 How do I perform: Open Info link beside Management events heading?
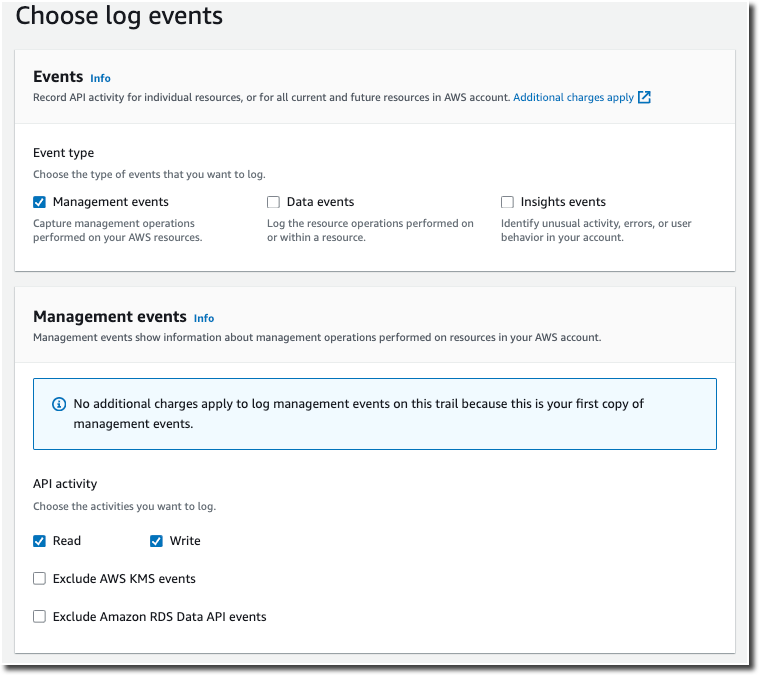click(x=204, y=318)
